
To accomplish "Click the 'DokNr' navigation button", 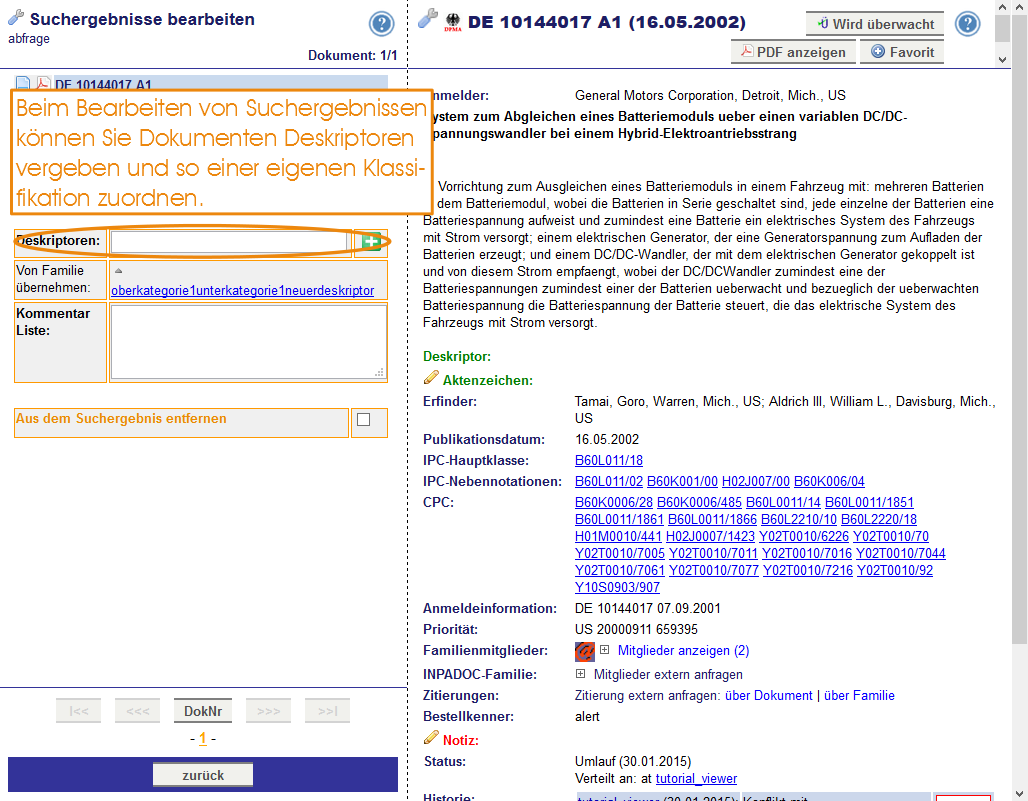I will coord(203,711).
